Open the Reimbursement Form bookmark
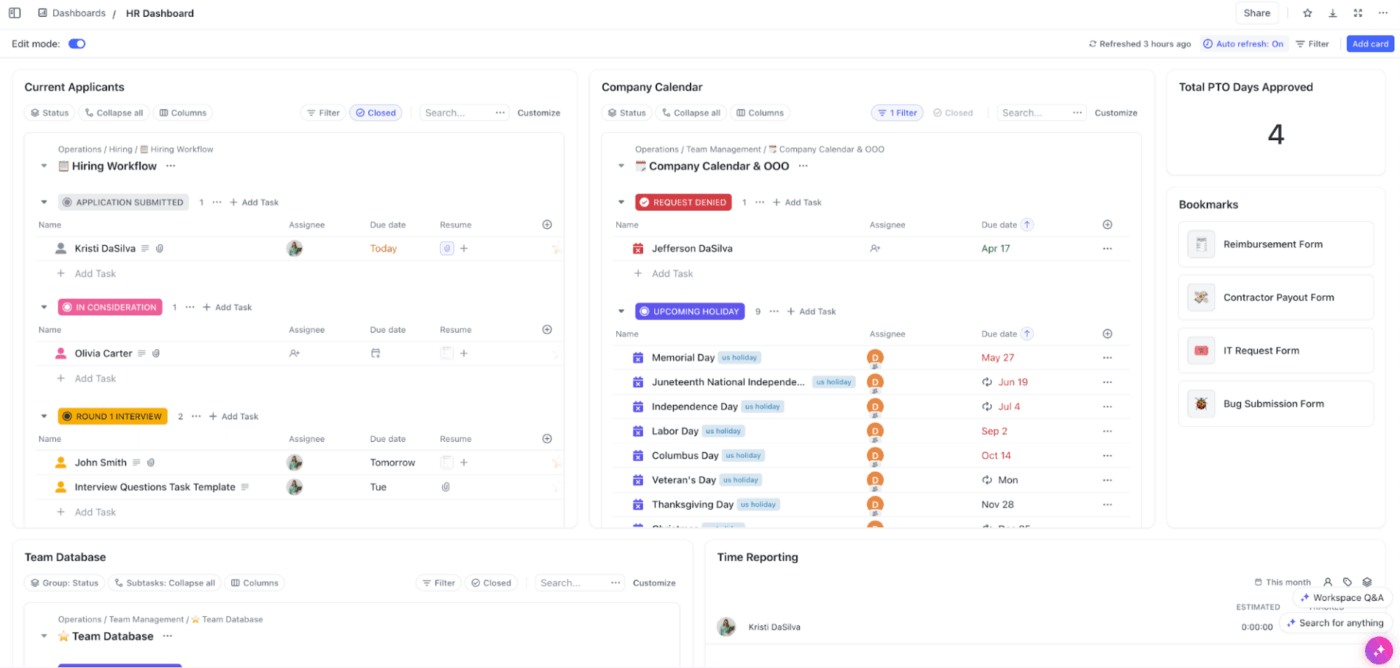1400x668 pixels. click(x=1276, y=243)
